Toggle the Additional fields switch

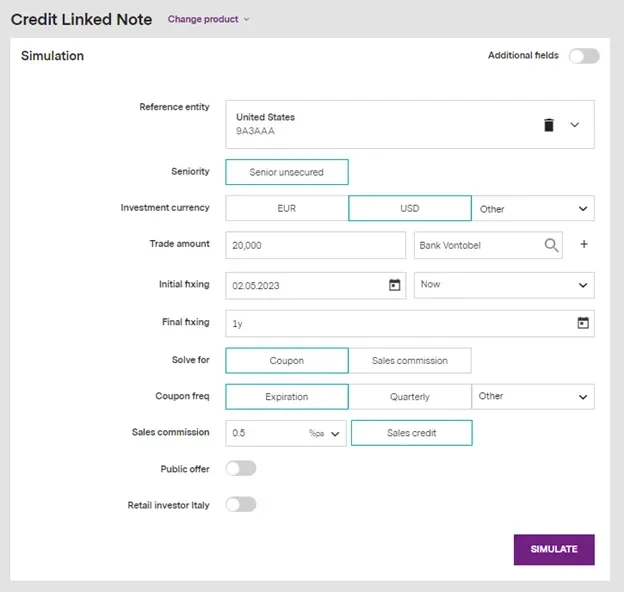583,56
